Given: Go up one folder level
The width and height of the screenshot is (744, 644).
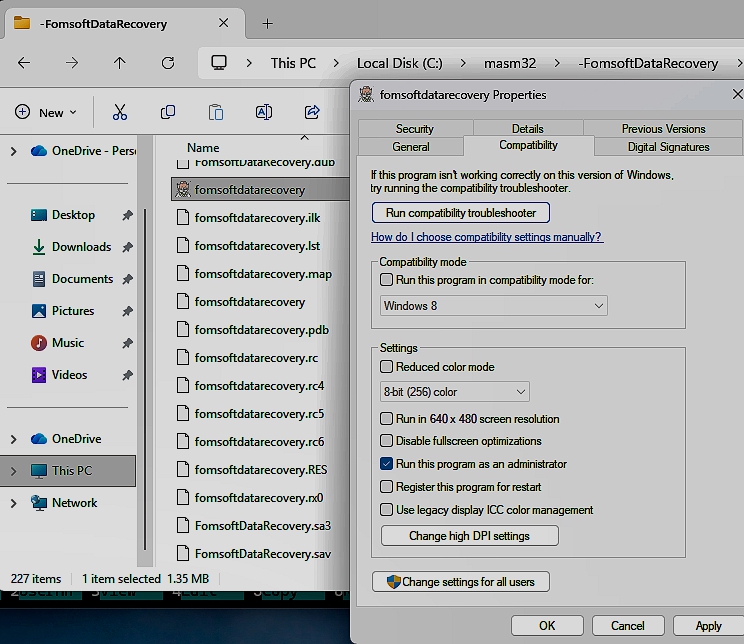Looking at the screenshot, I should [x=120, y=63].
